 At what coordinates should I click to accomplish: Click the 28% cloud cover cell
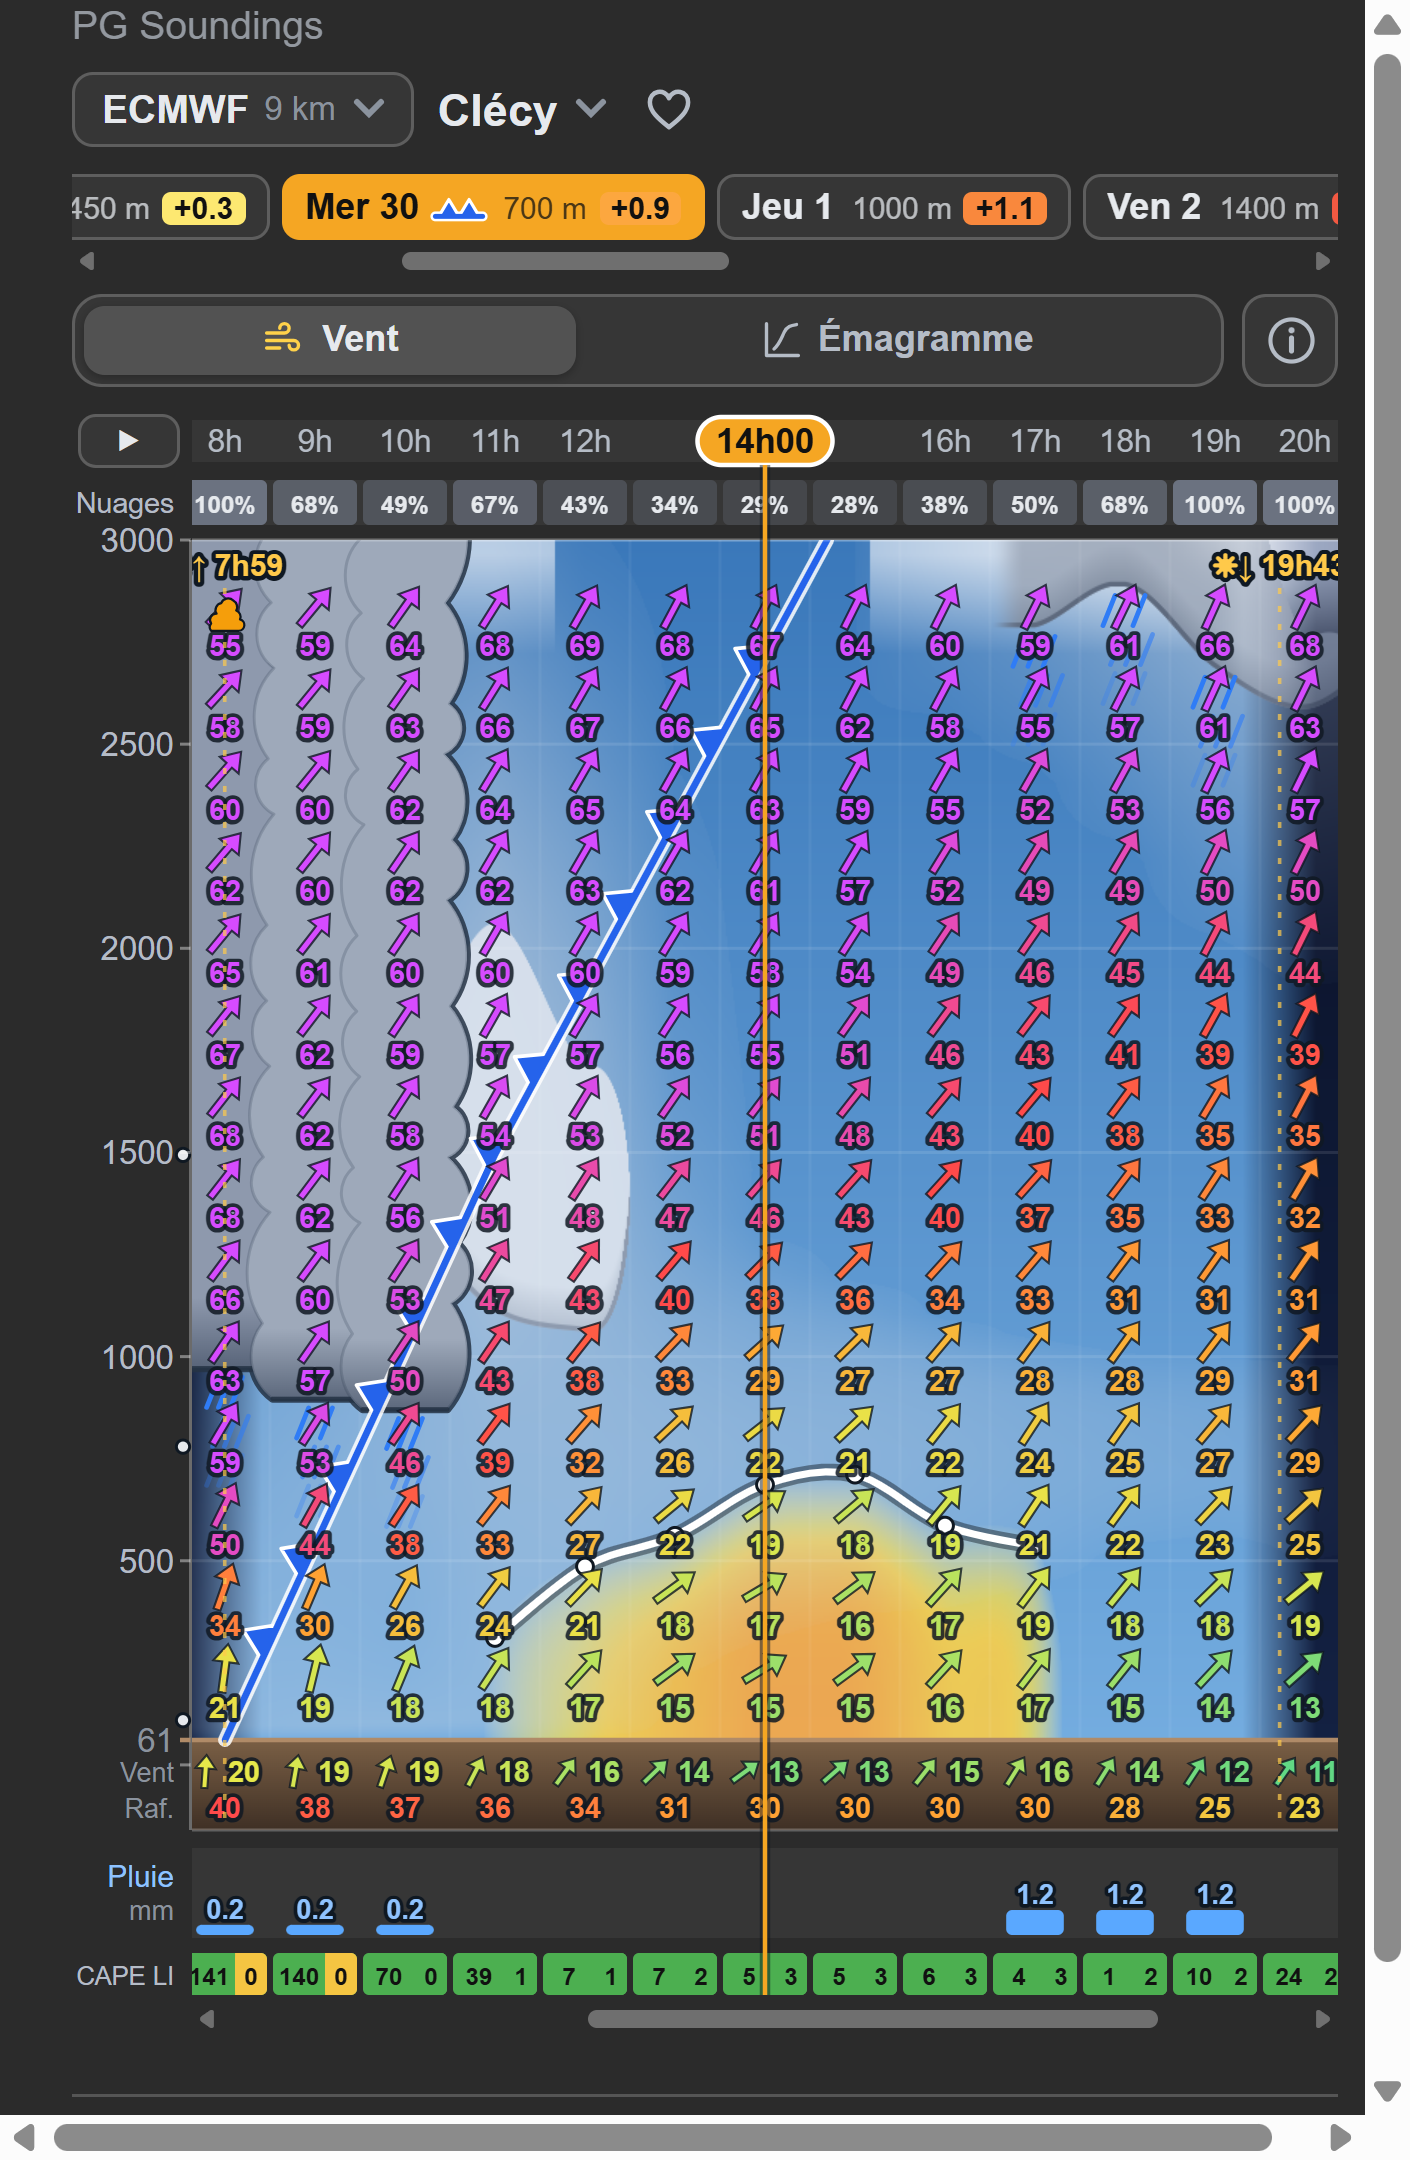855,504
